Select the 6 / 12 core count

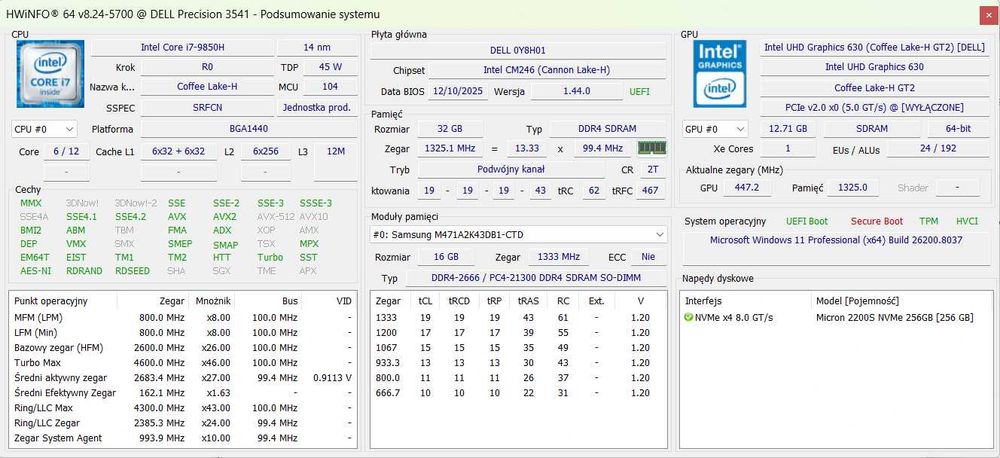66,152
